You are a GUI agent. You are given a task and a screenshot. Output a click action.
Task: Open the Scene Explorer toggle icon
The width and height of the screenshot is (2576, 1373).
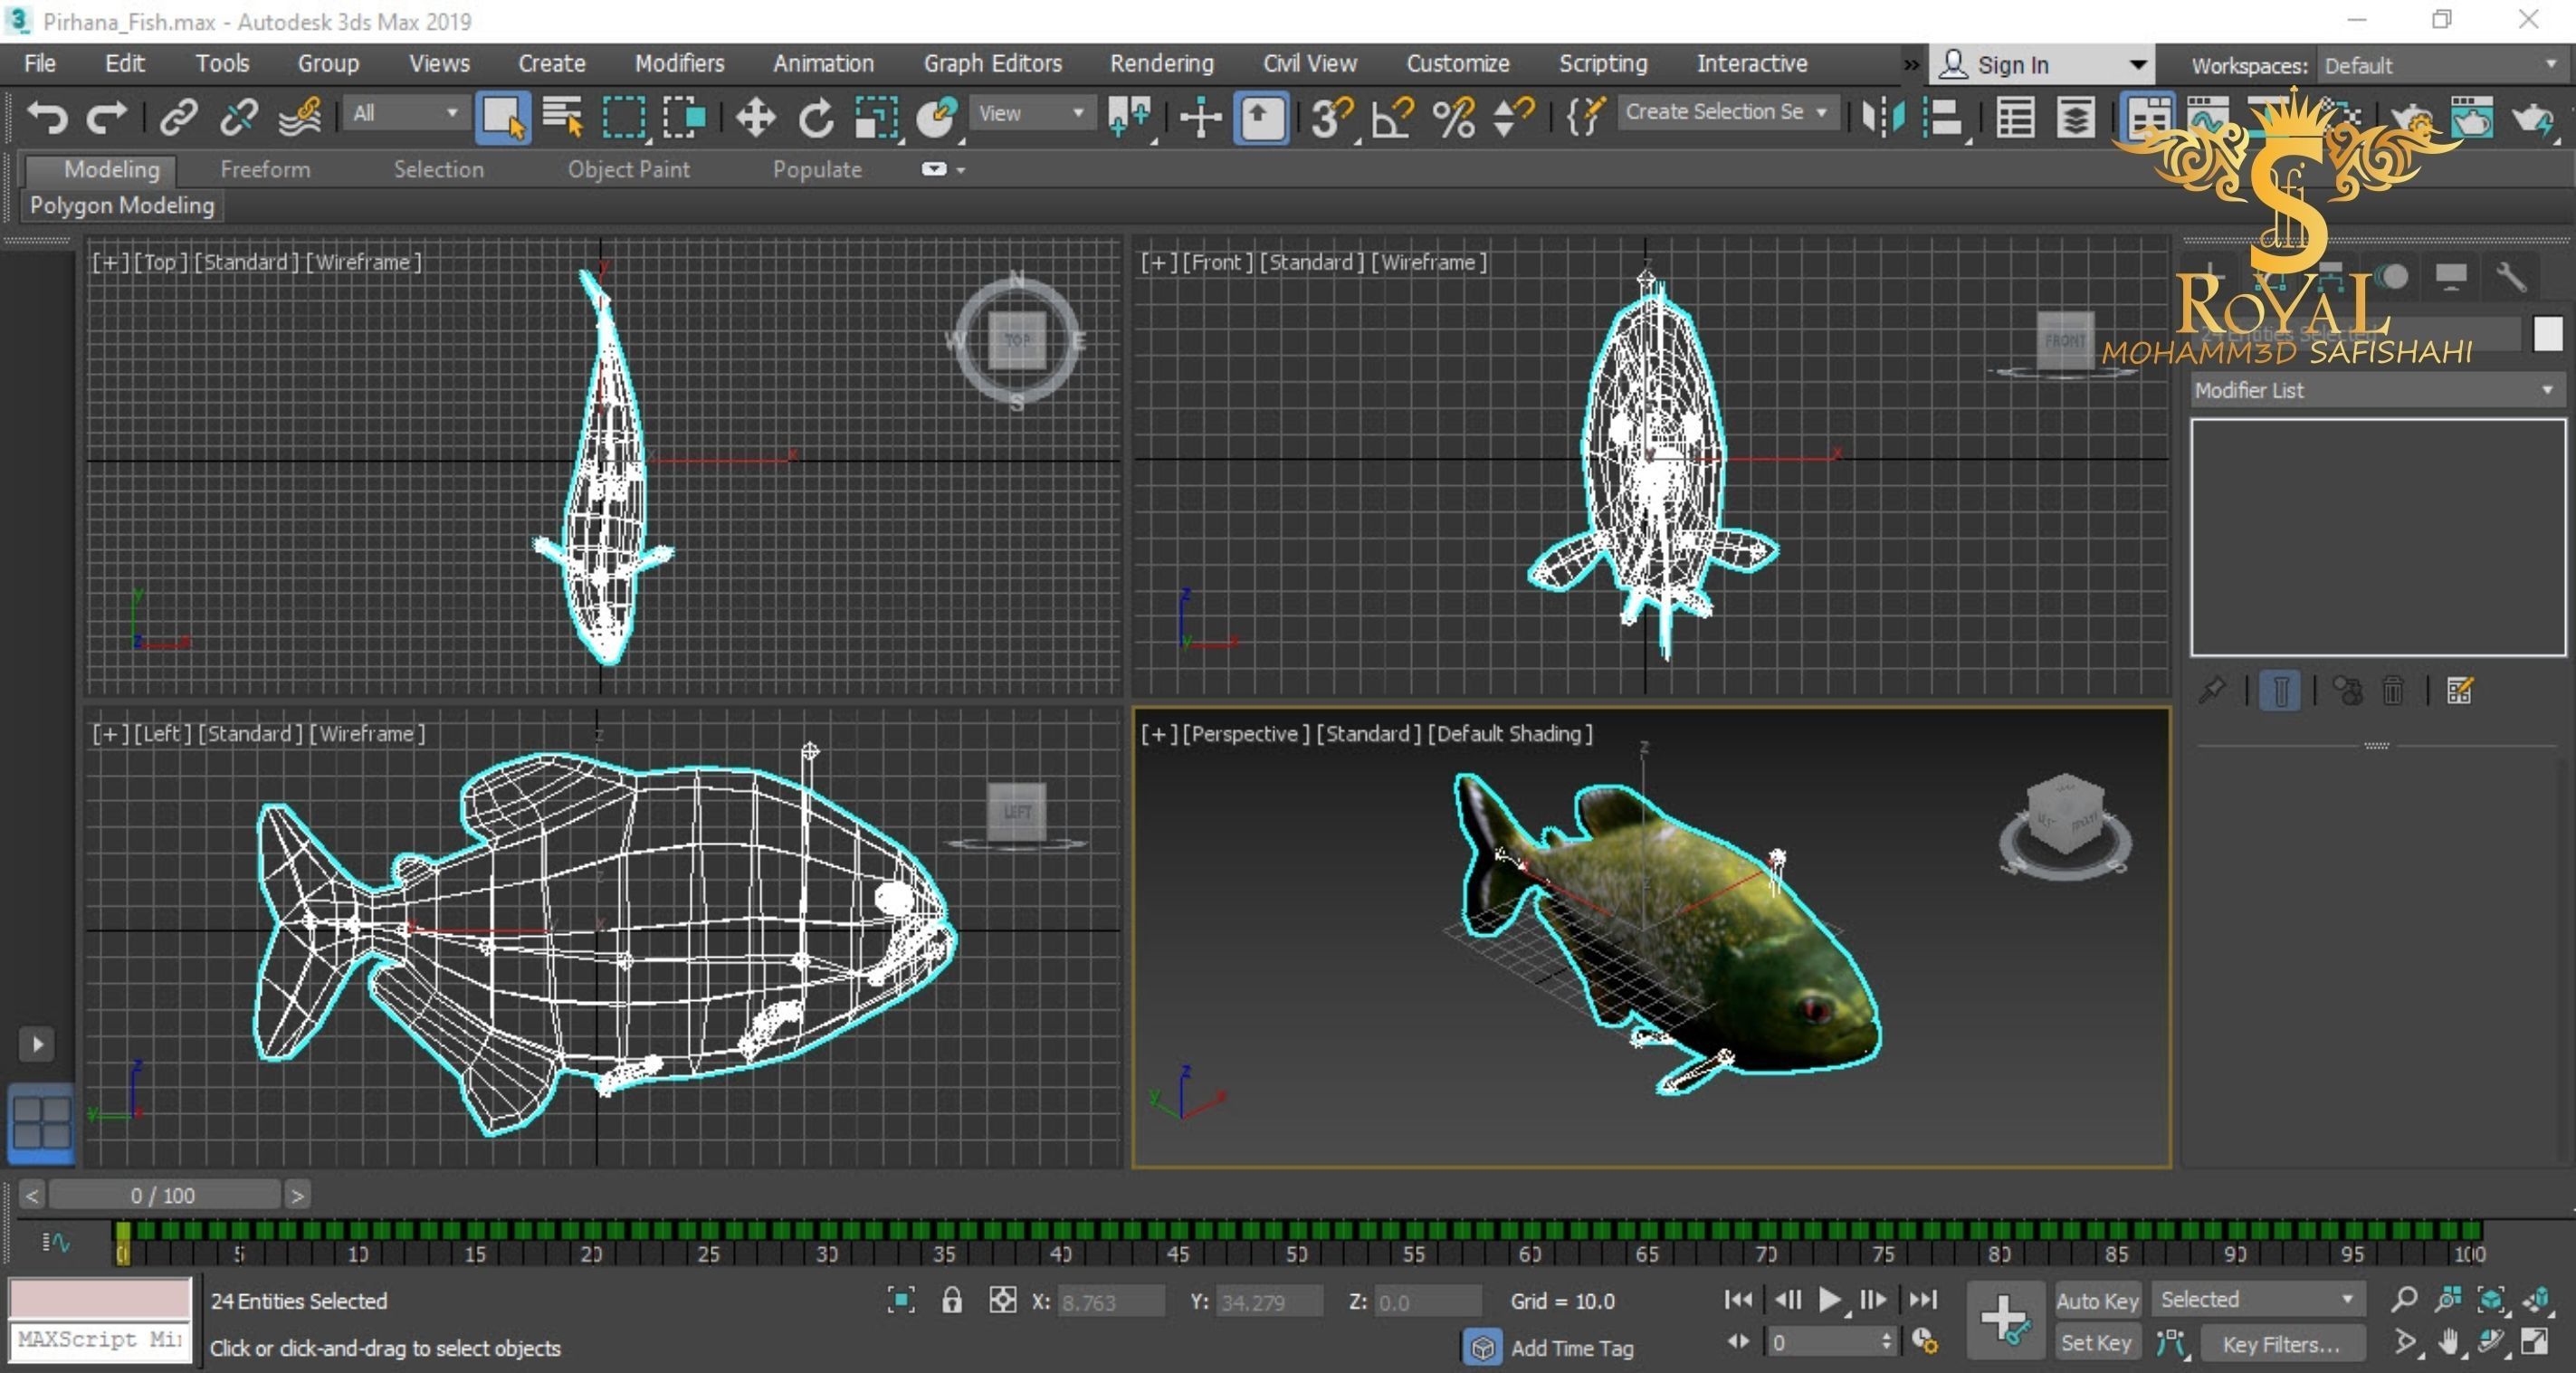click(x=2015, y=117)
